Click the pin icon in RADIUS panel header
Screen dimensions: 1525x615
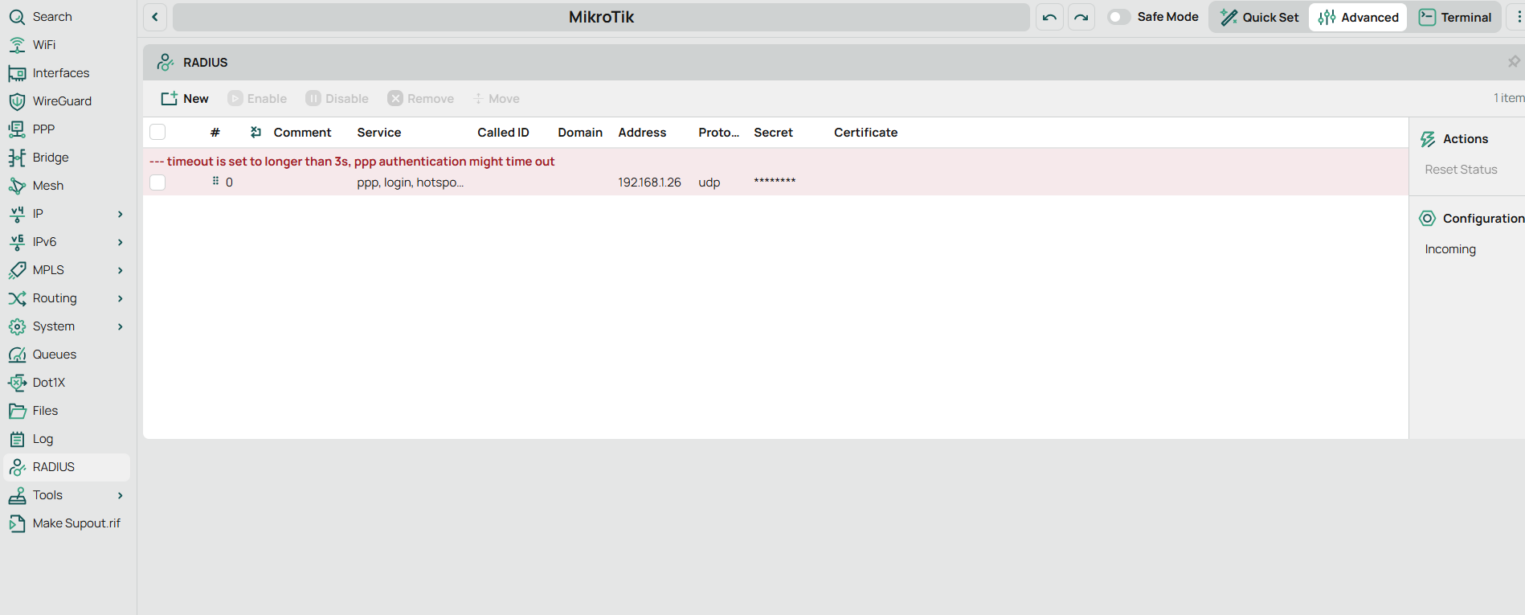(x=1513, y=62)
